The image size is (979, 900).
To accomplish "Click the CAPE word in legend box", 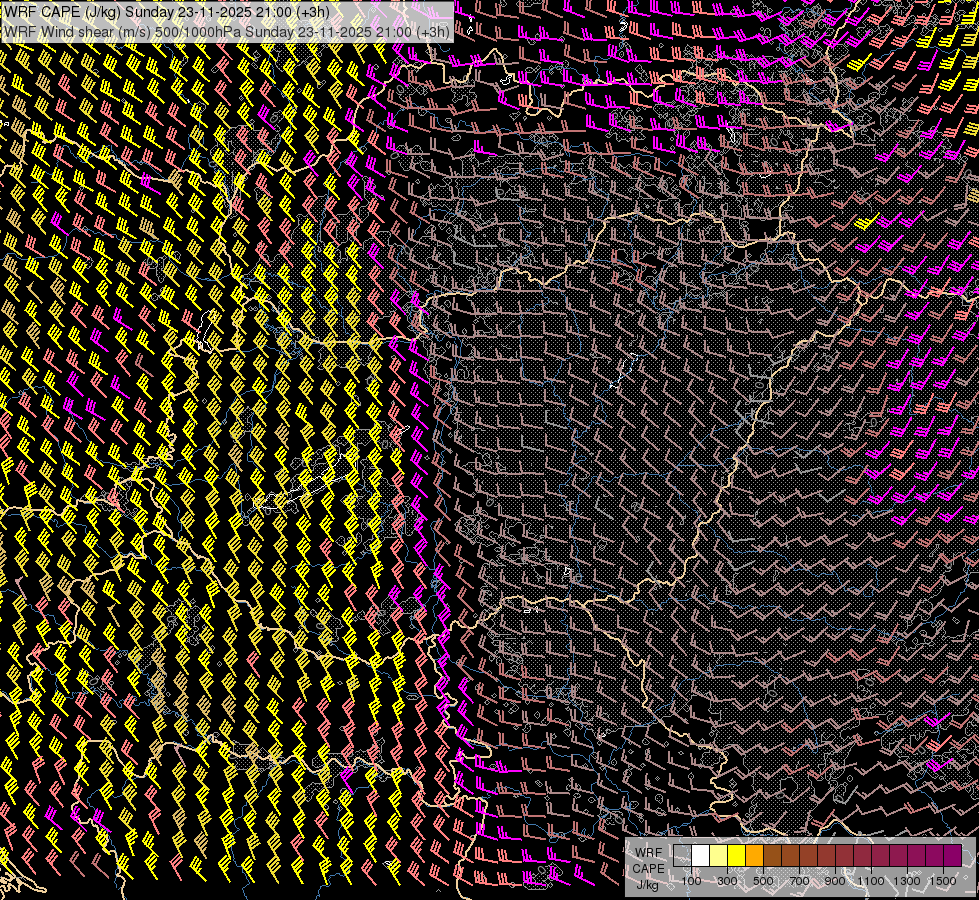I will (648, 868).
